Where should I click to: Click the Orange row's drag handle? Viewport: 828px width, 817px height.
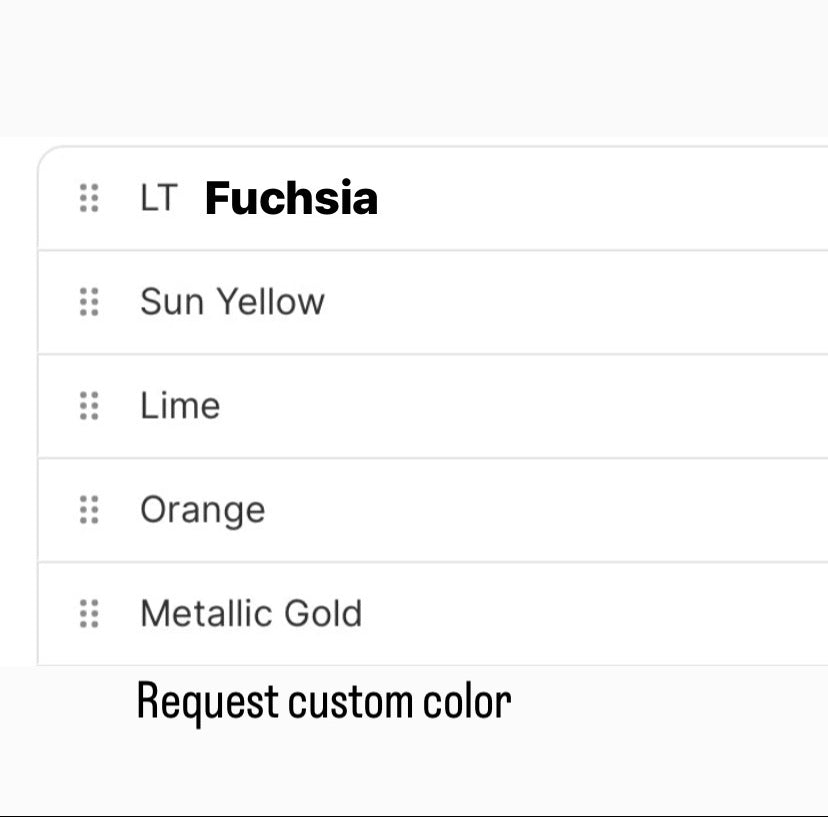tap(89, 510)
